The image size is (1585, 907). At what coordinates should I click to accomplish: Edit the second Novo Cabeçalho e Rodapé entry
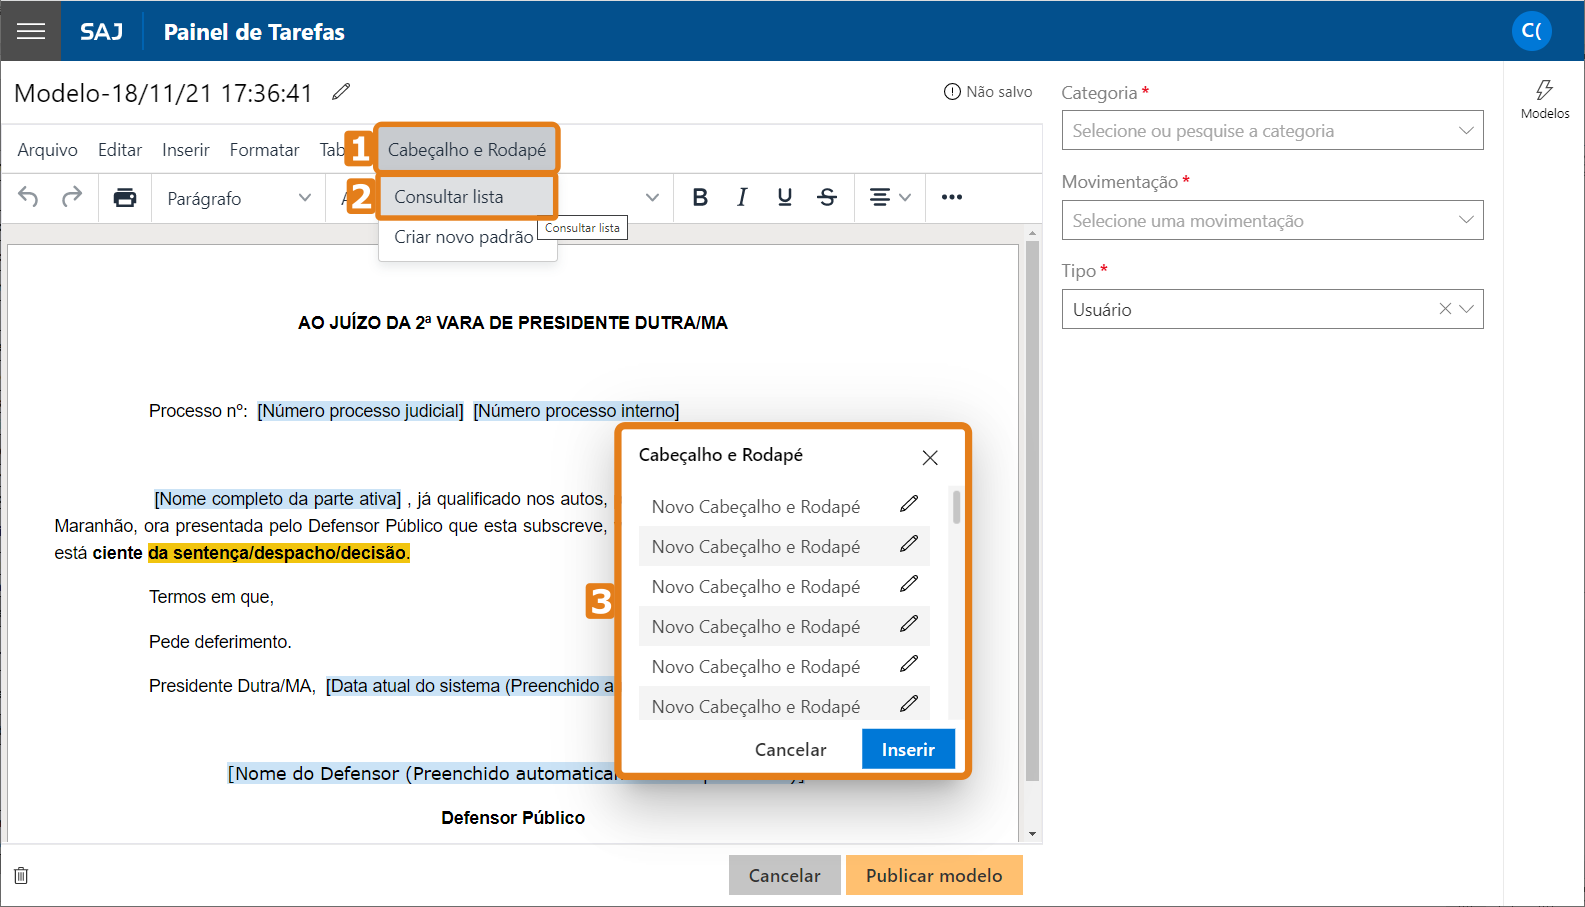[x=909, y=544]
